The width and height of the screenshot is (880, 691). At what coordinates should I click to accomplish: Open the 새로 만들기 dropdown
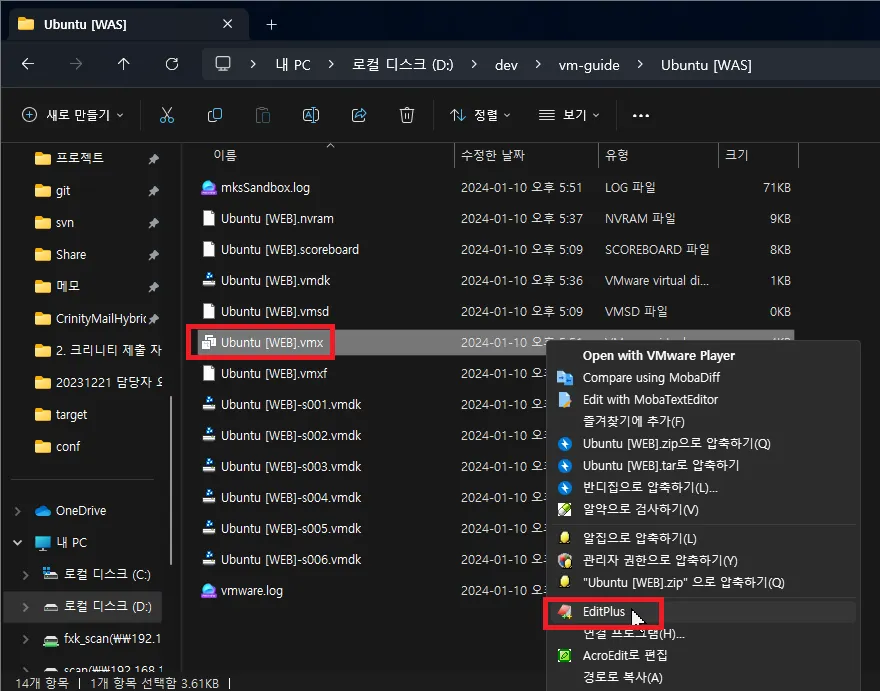pyautogui.click(x=72, y=115)
